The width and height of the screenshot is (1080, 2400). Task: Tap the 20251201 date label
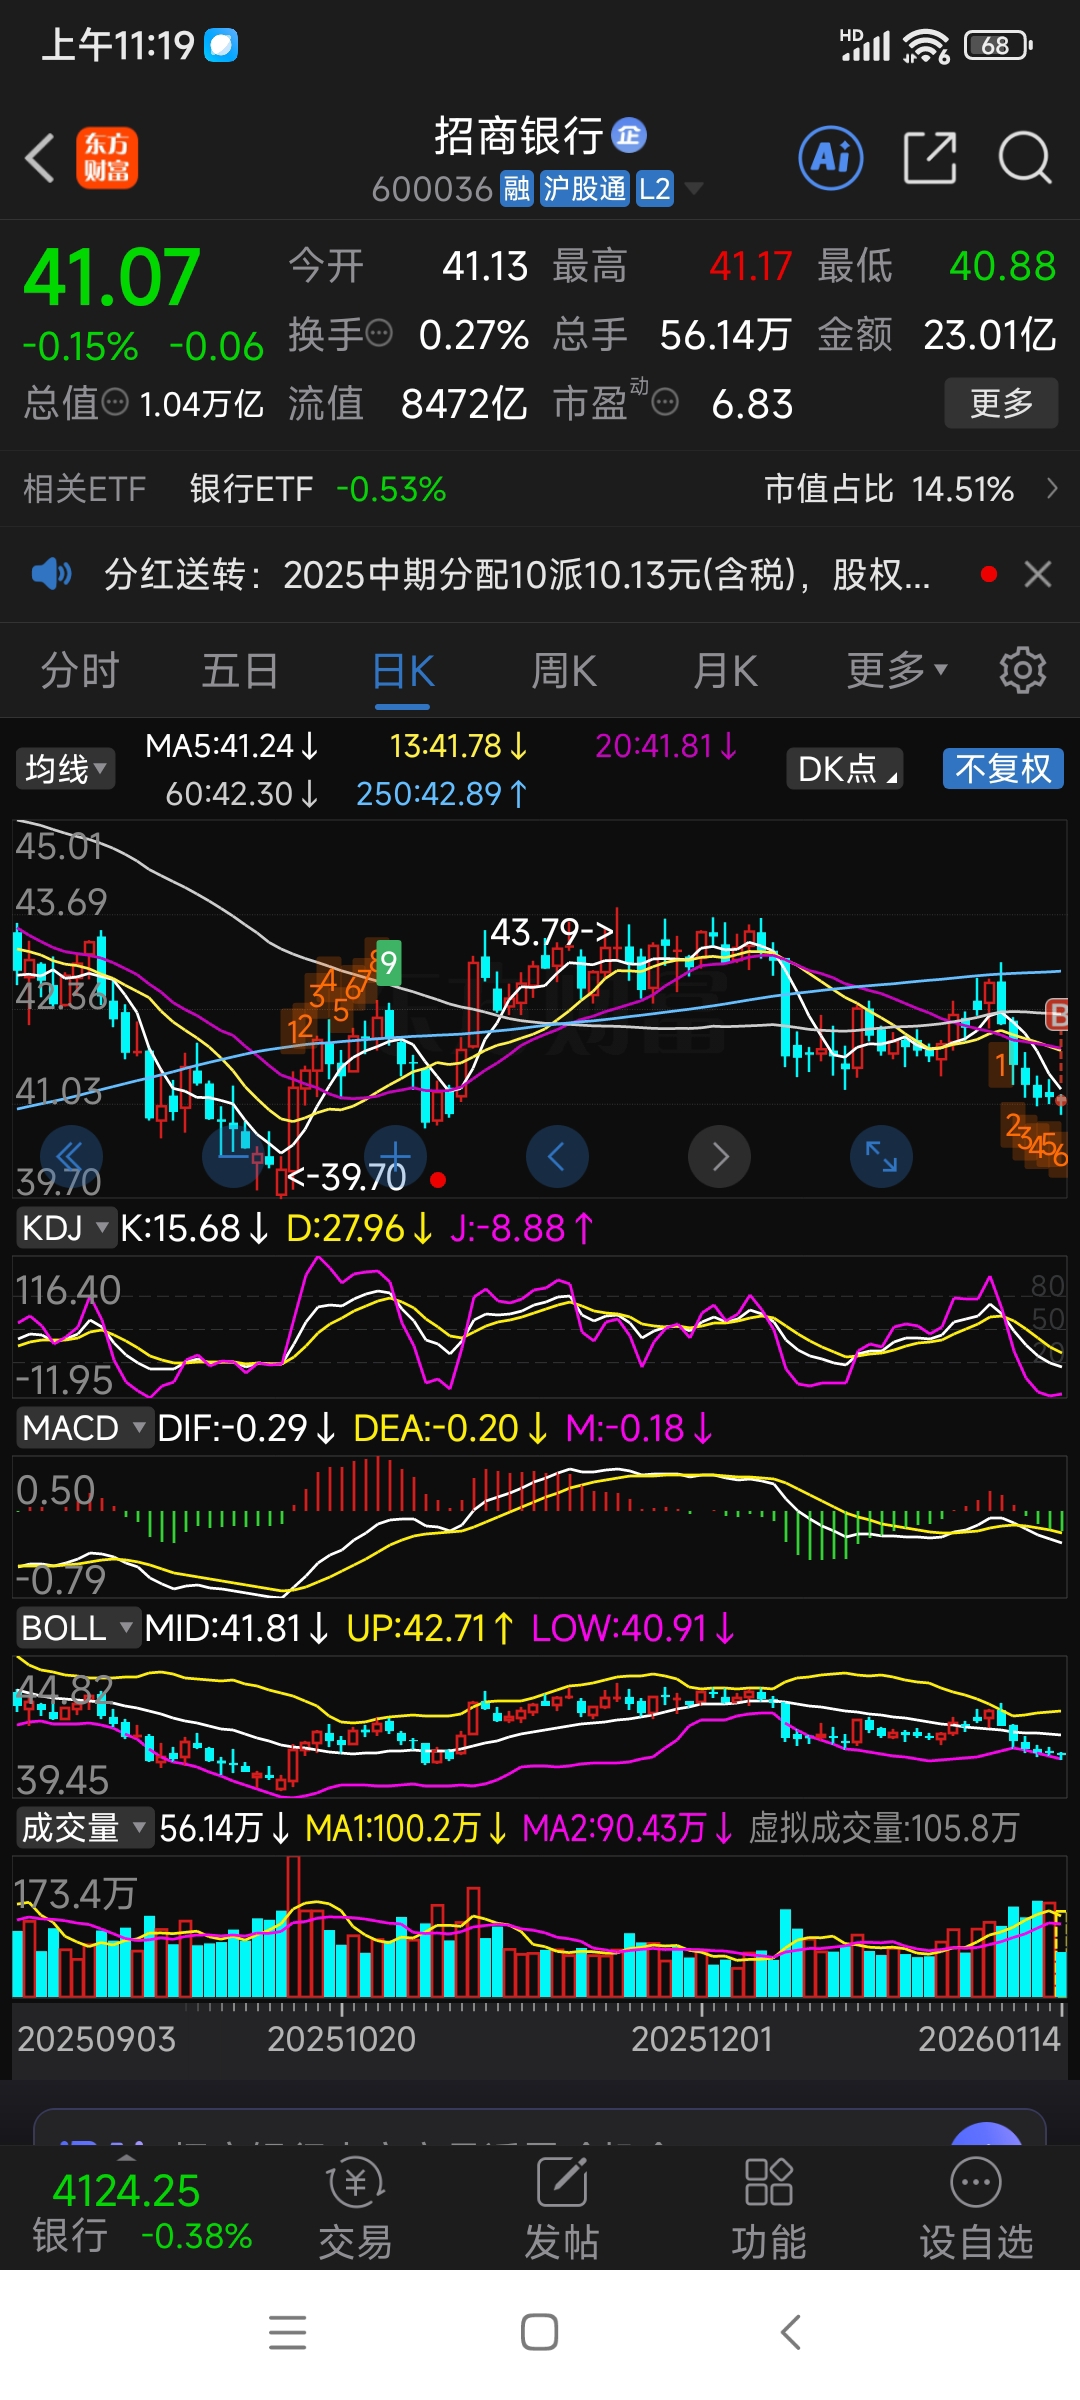(702, 2039)
